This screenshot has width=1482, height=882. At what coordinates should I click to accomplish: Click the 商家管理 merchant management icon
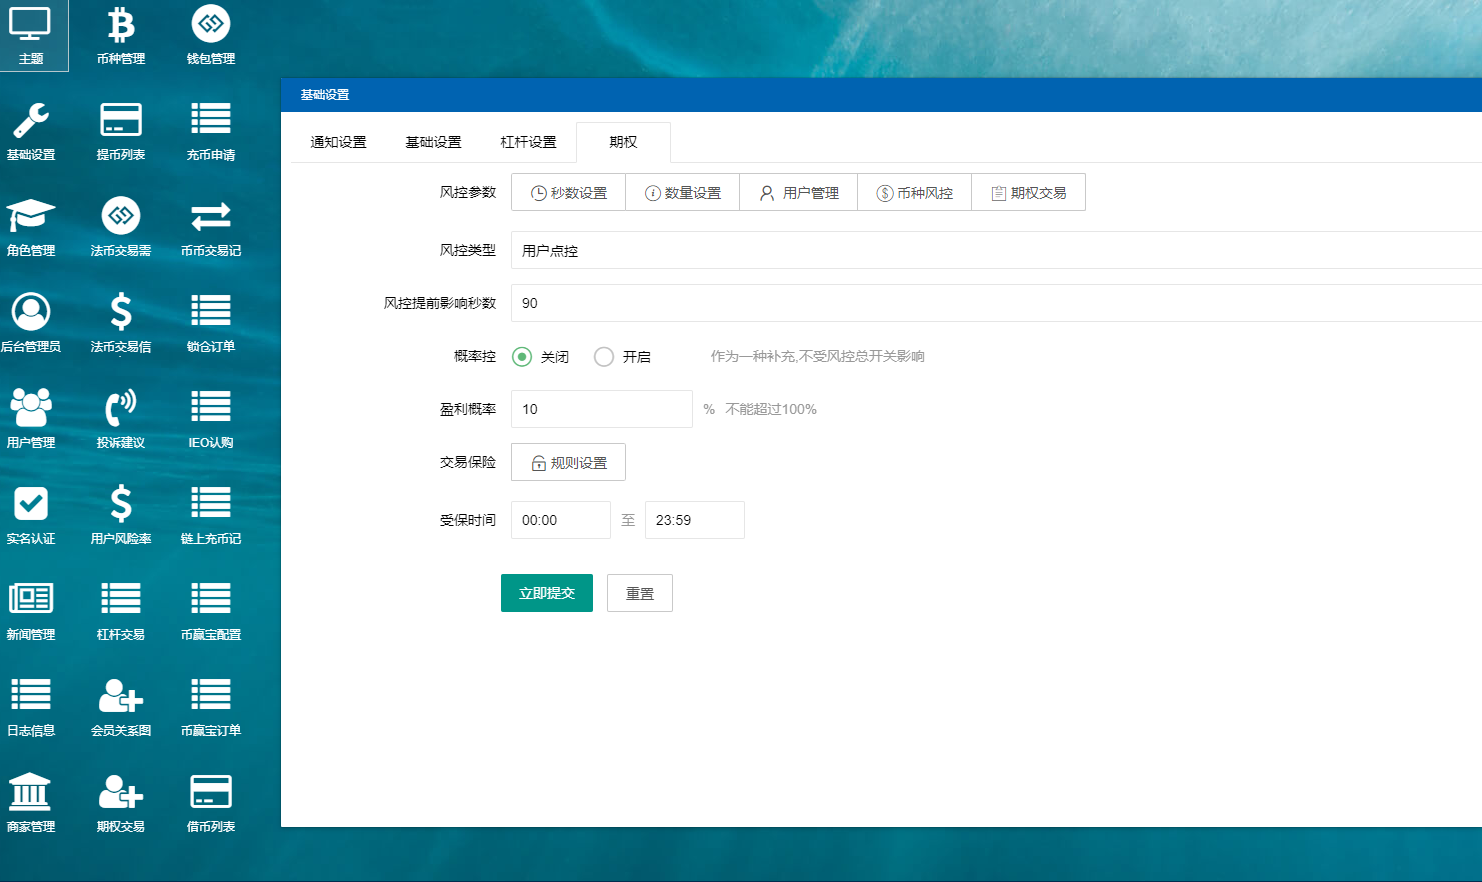point(33,802)
